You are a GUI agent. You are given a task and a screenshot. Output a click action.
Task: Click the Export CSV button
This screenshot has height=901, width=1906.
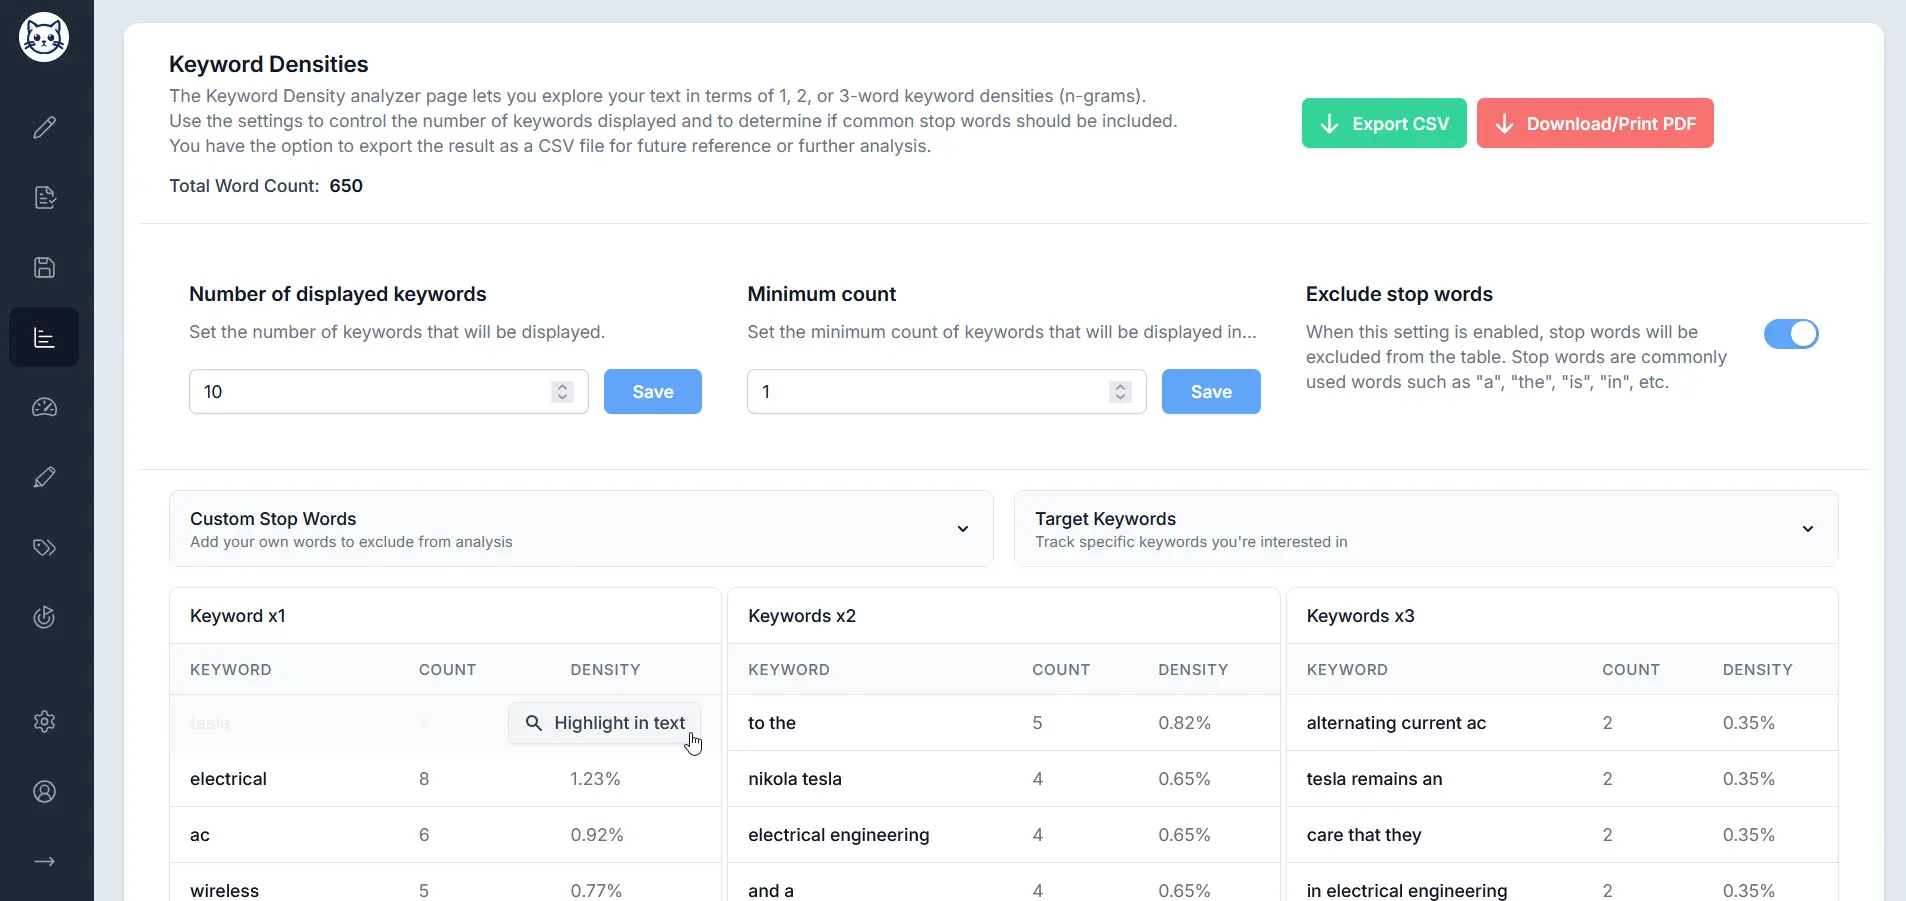coord(1384,123)
